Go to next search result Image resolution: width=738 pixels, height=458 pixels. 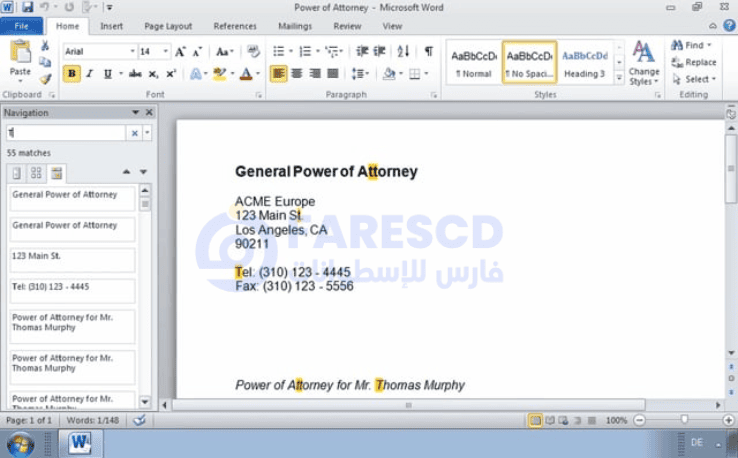[144, 172]
